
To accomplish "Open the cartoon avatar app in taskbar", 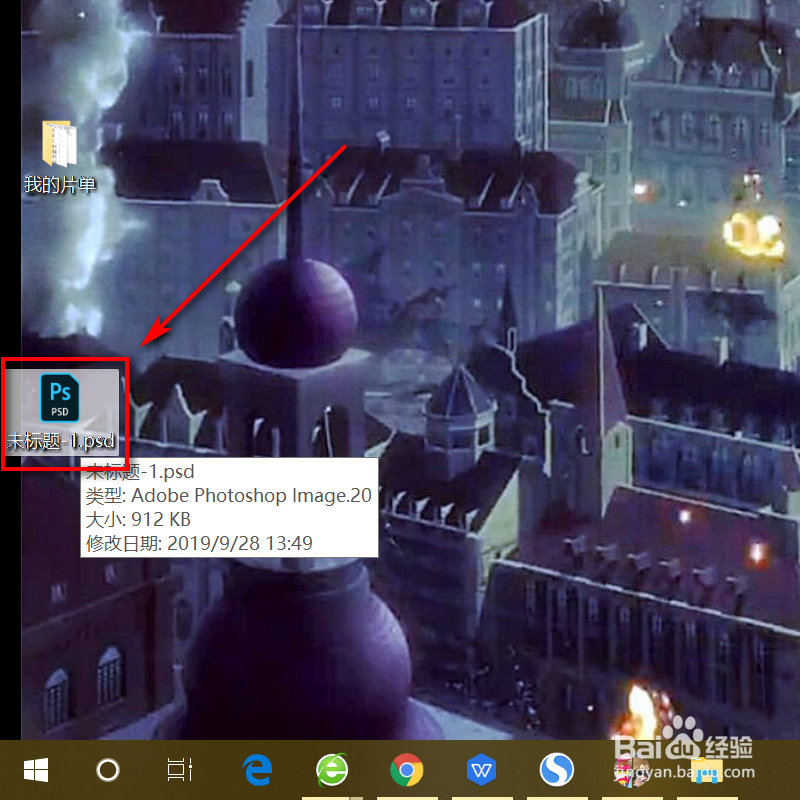I will [631, 771].
